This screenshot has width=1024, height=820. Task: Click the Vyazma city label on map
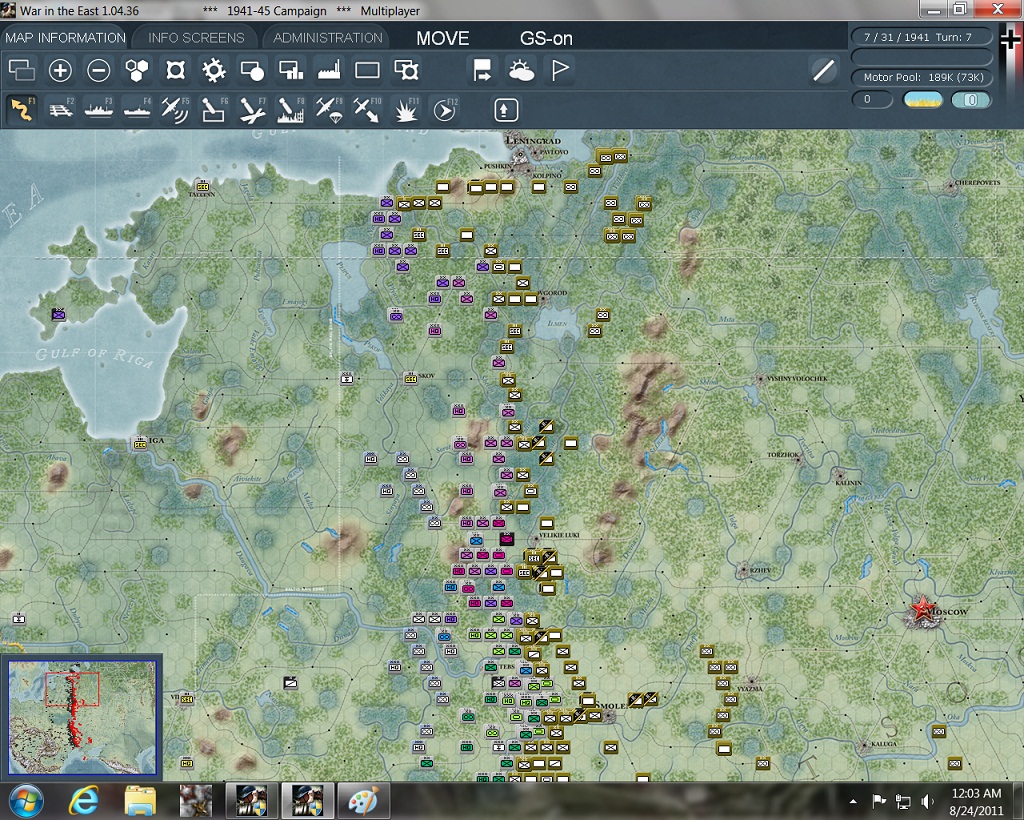pos(750,689)
